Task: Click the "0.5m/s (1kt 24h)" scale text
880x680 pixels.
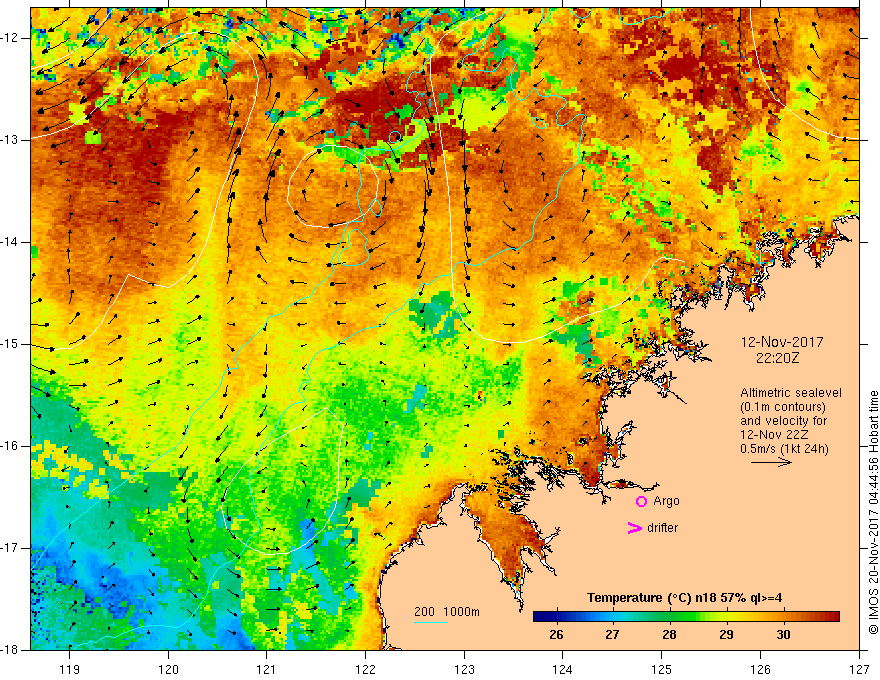Action: tap(784, 449)
